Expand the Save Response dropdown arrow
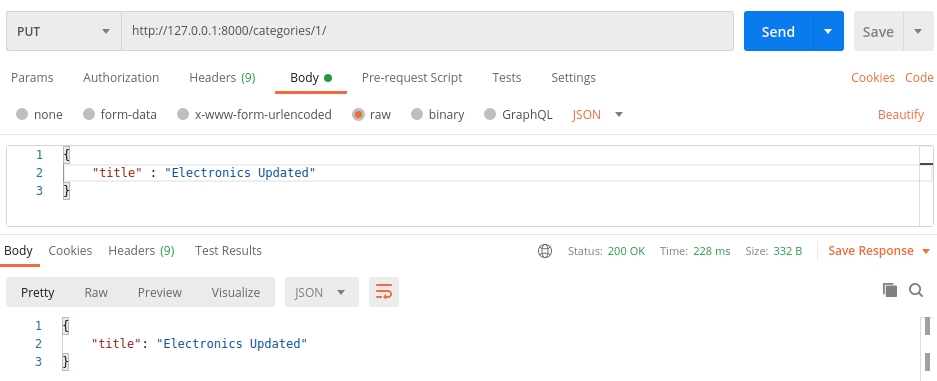The height and width of the screenshot is (381, 937). (926, 251)
